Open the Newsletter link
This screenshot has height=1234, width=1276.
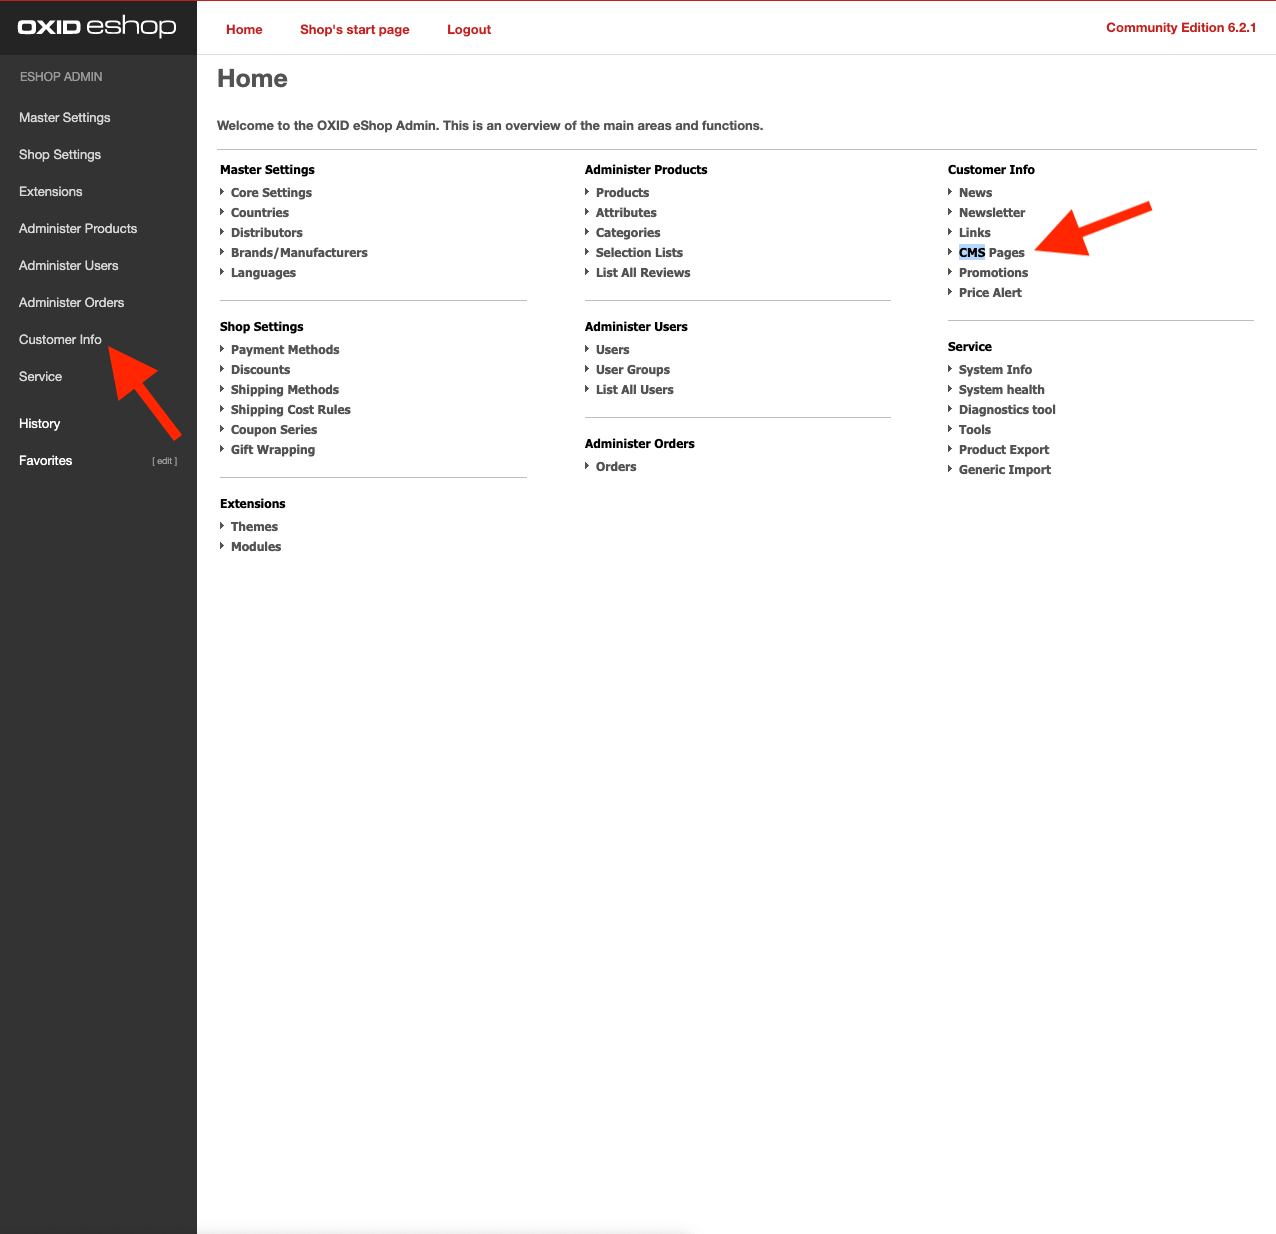coord(992,212)
